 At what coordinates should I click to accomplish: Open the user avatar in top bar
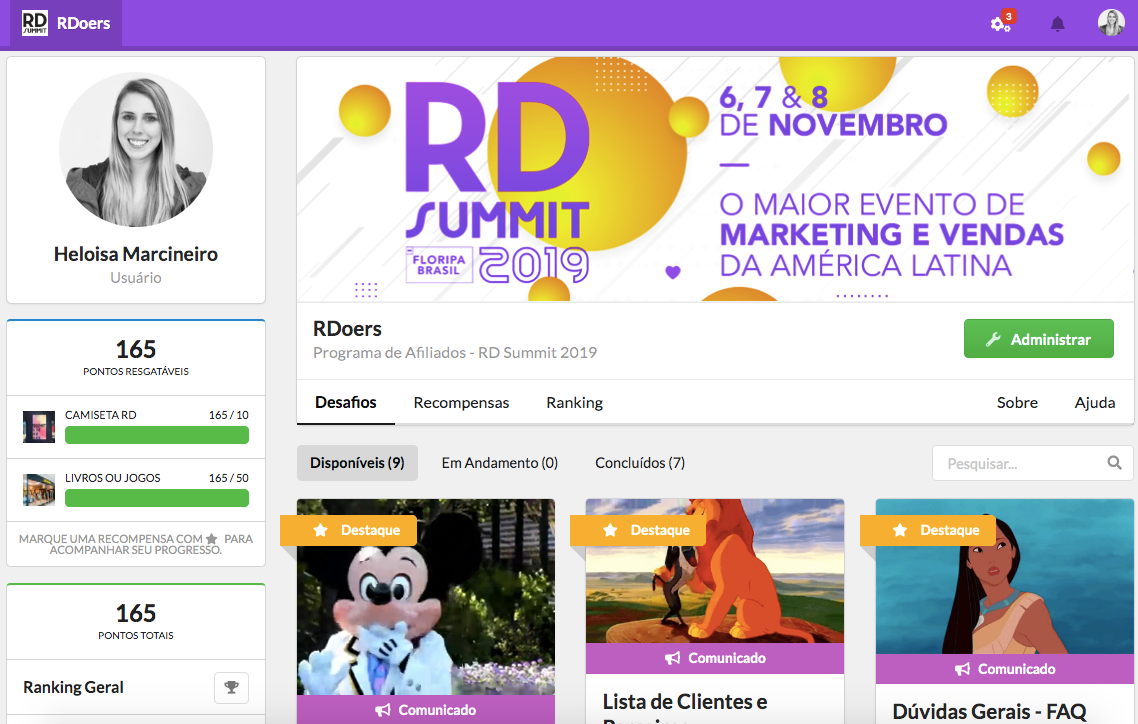1111,23
